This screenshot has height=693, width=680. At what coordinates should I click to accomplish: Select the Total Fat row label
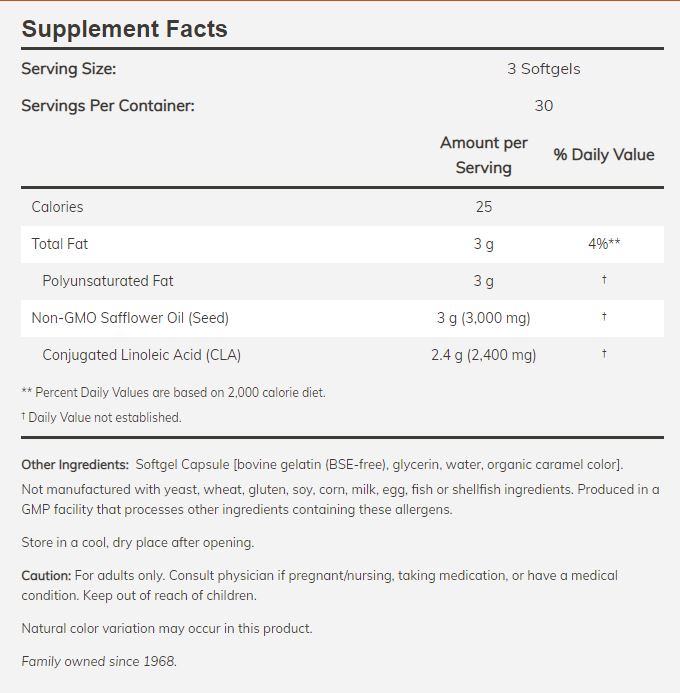(60, 244)
